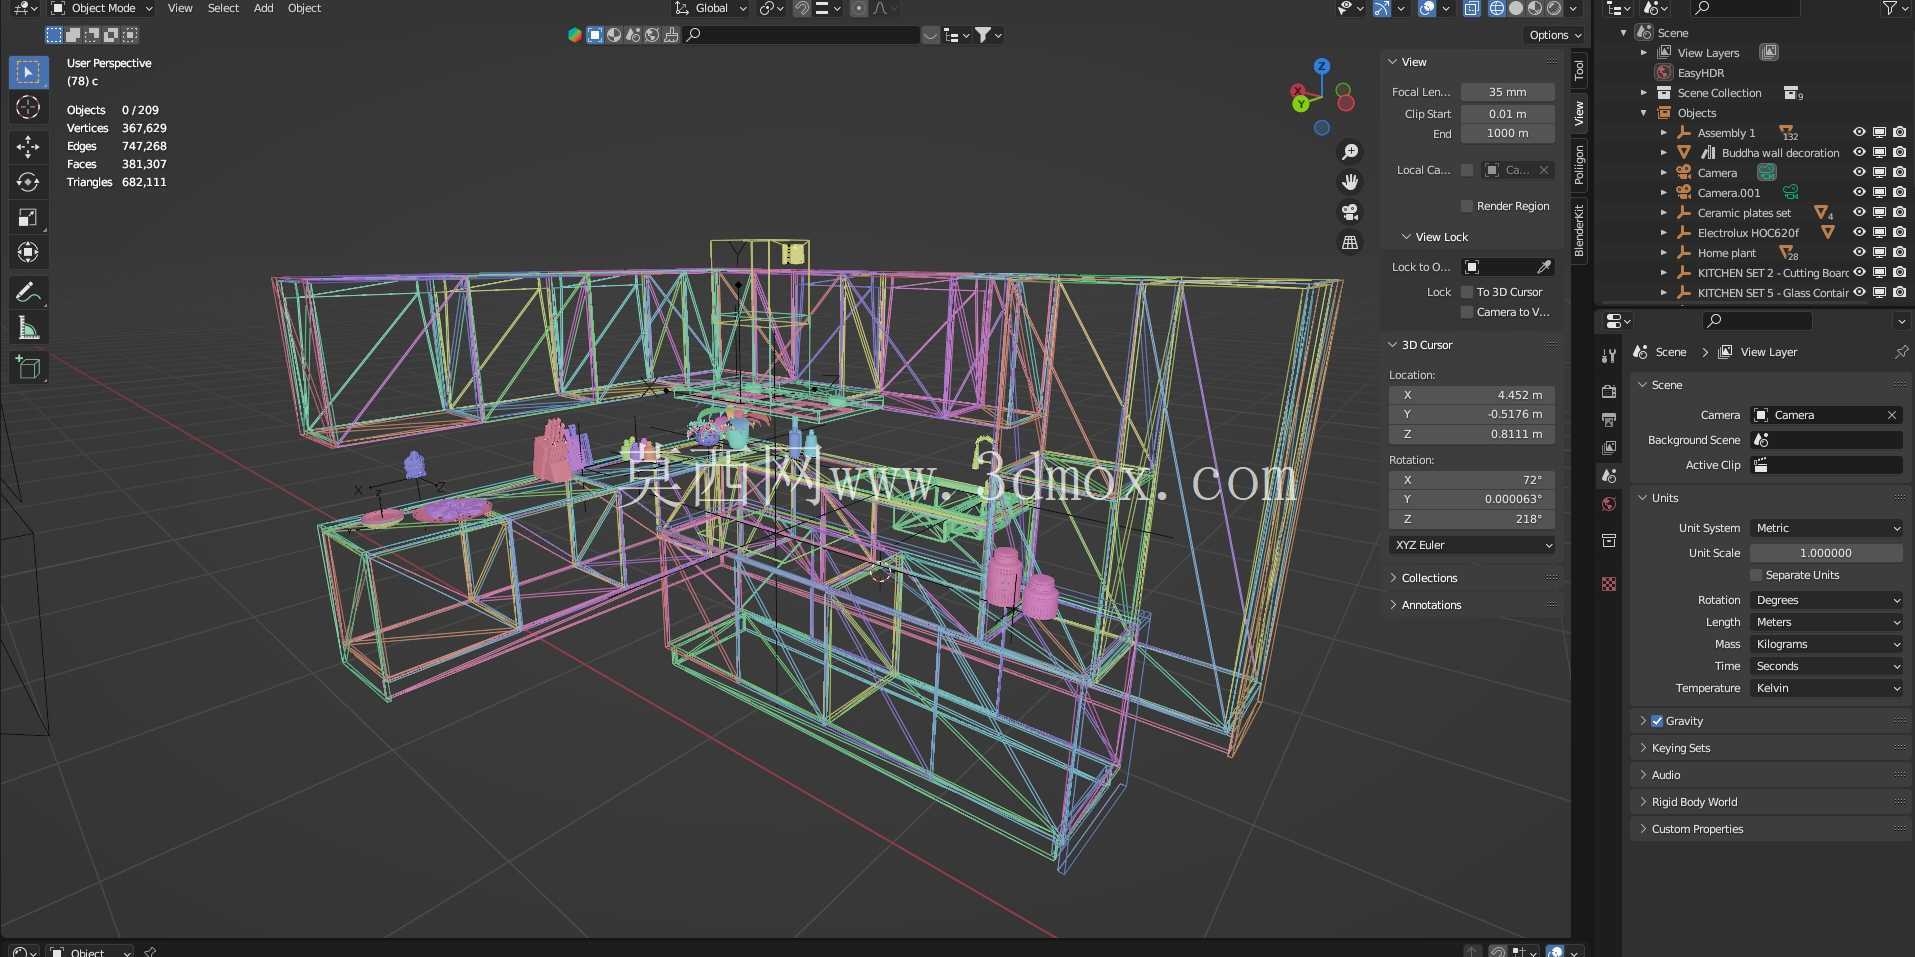1915x957 pixels.
Task: Click the Unit Scale 1.000000 field
Action: pyautogui.click(x=1826, y=553)
